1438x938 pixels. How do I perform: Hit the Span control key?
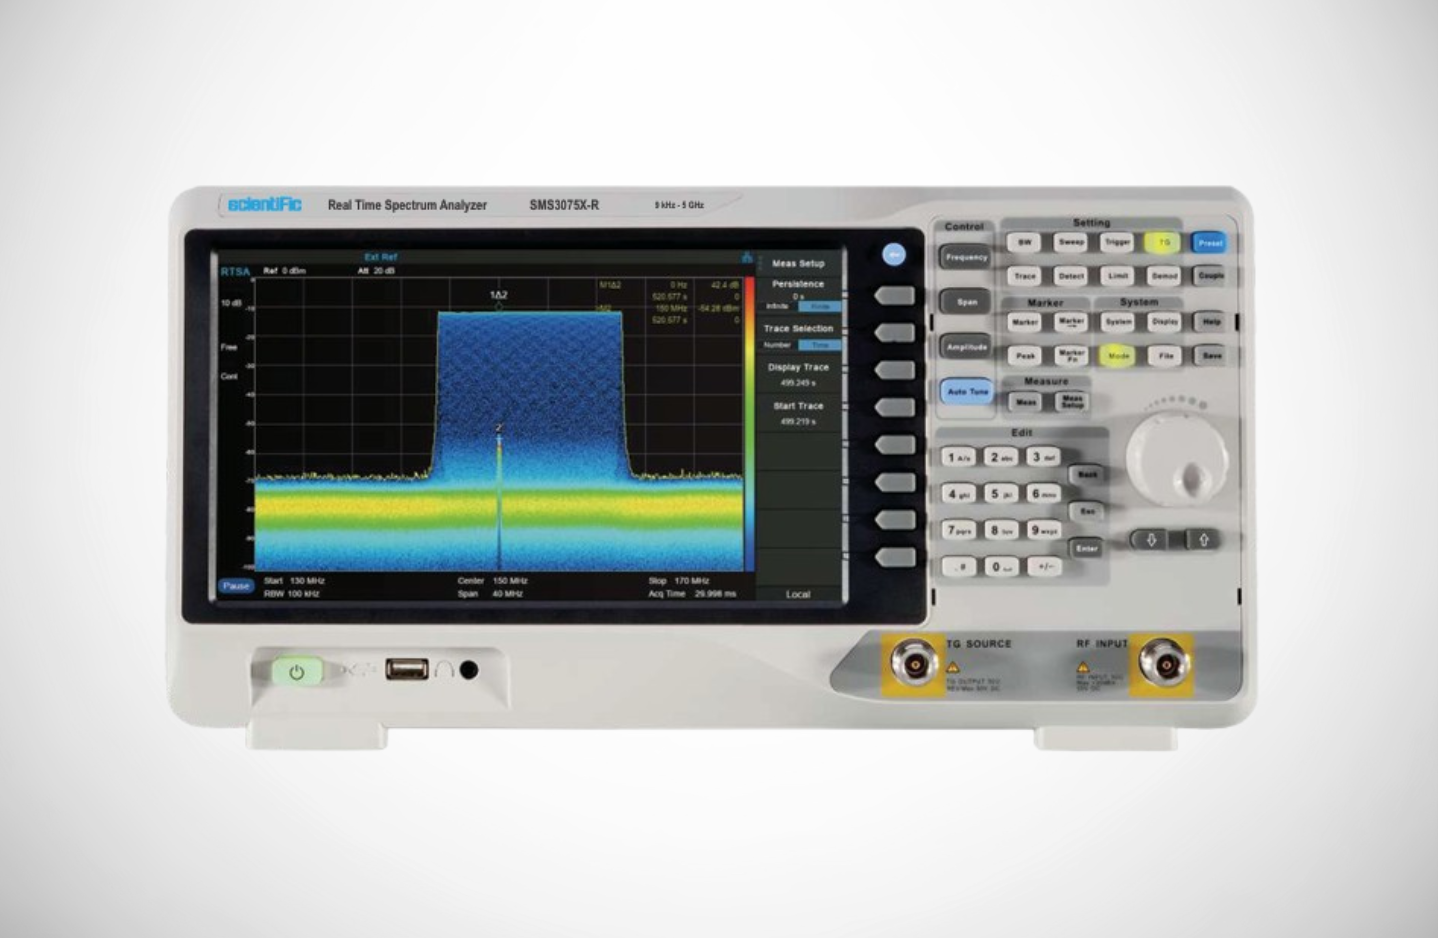pyautogui.click(x=966, y=302)
